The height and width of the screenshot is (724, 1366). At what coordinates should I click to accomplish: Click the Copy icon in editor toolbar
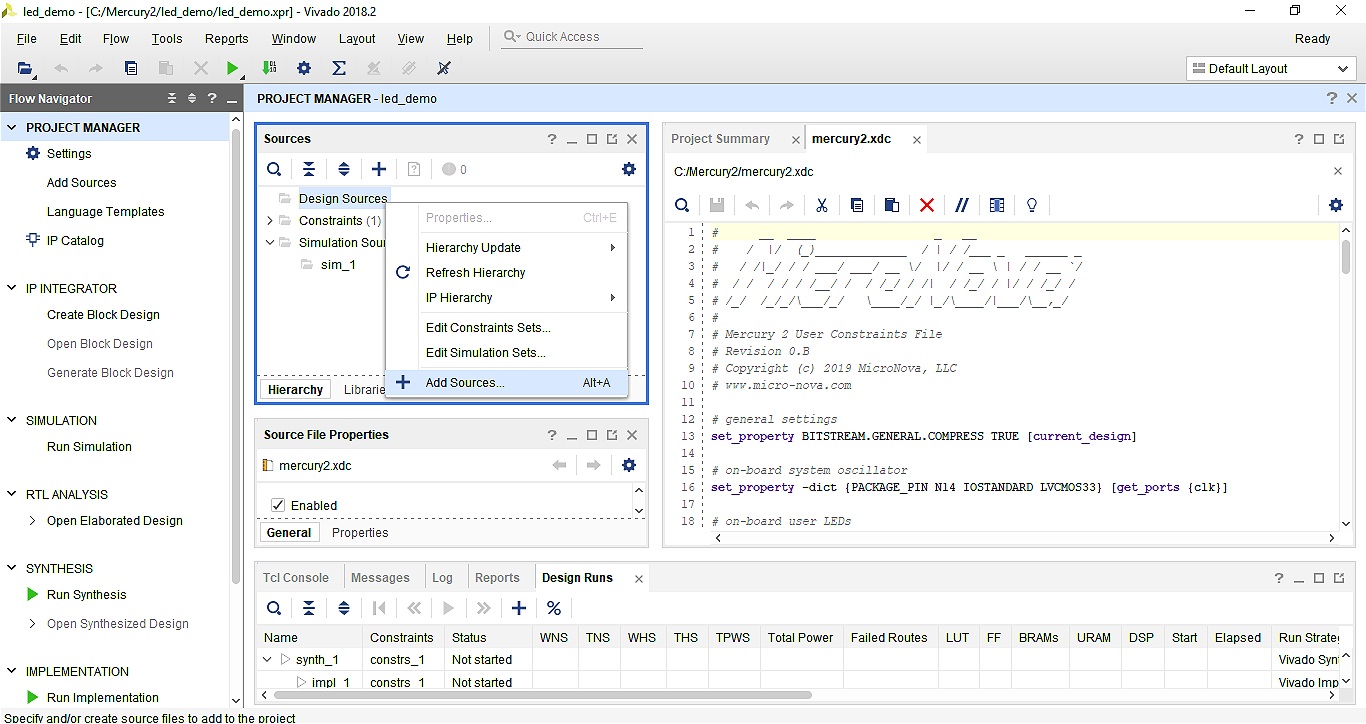(x=857, y=205)
